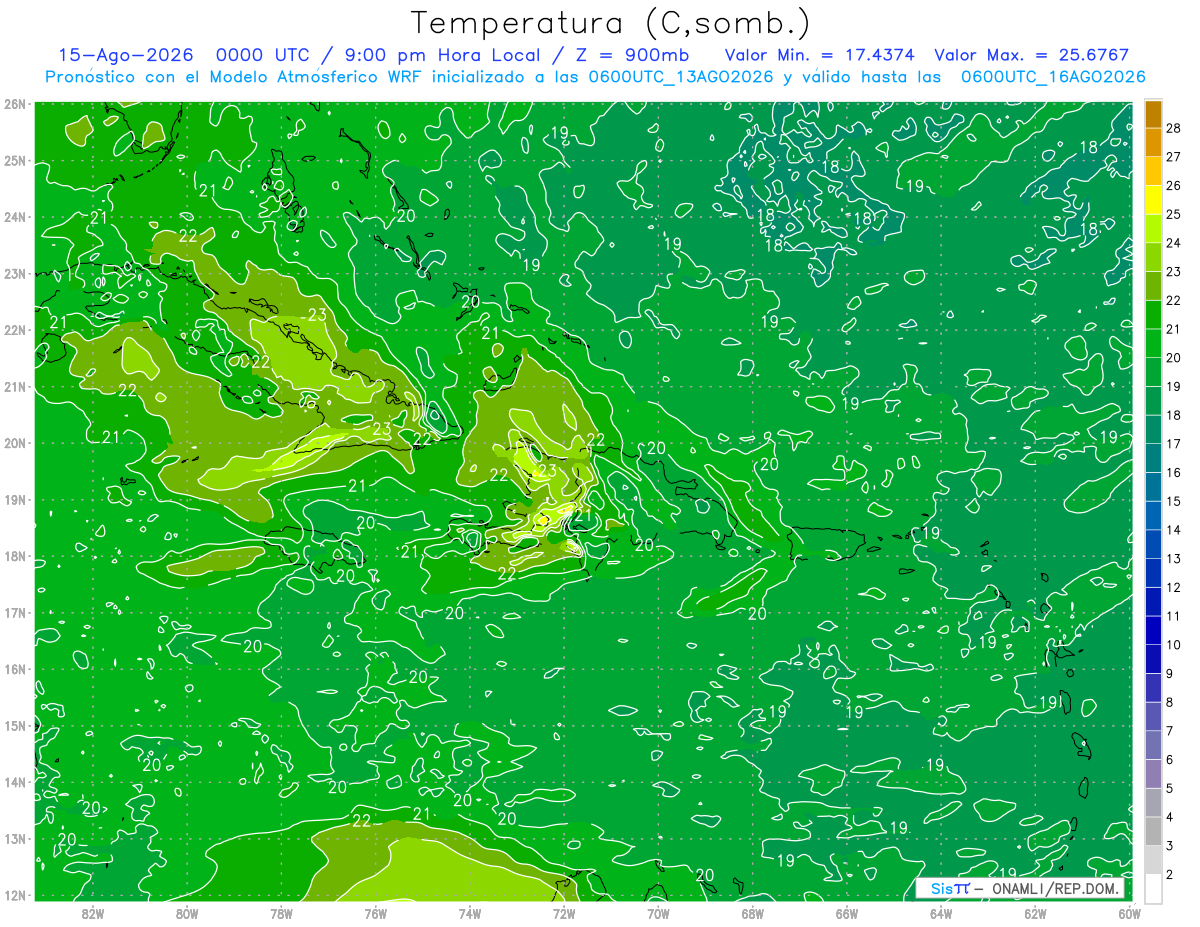The image size is (1200, 927).
Task: Click the '24N' latitude label
Action: (15, 217)
